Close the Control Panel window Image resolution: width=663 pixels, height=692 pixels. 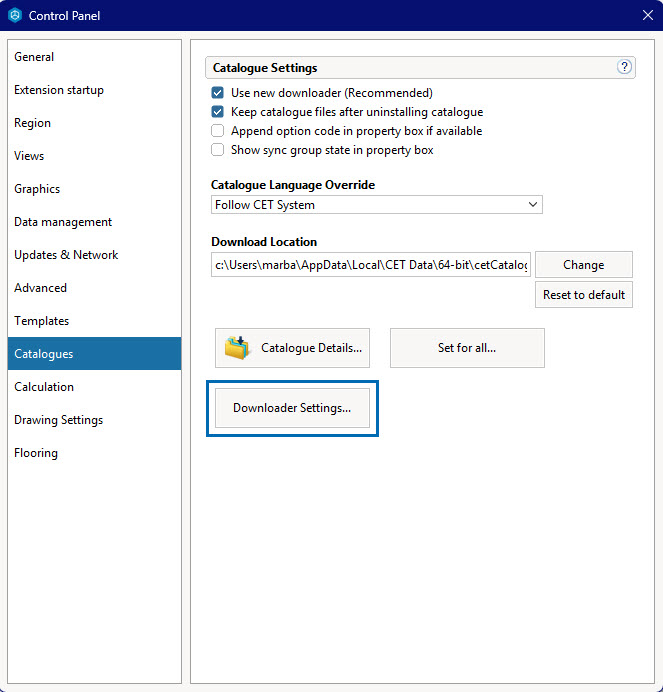point(648,15)
